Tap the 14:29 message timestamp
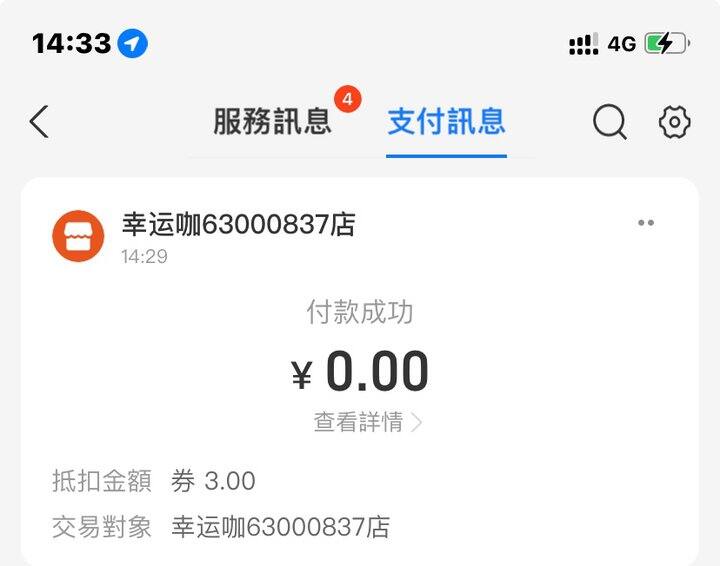This screenshot has width=720, height=566. [145, 257]
